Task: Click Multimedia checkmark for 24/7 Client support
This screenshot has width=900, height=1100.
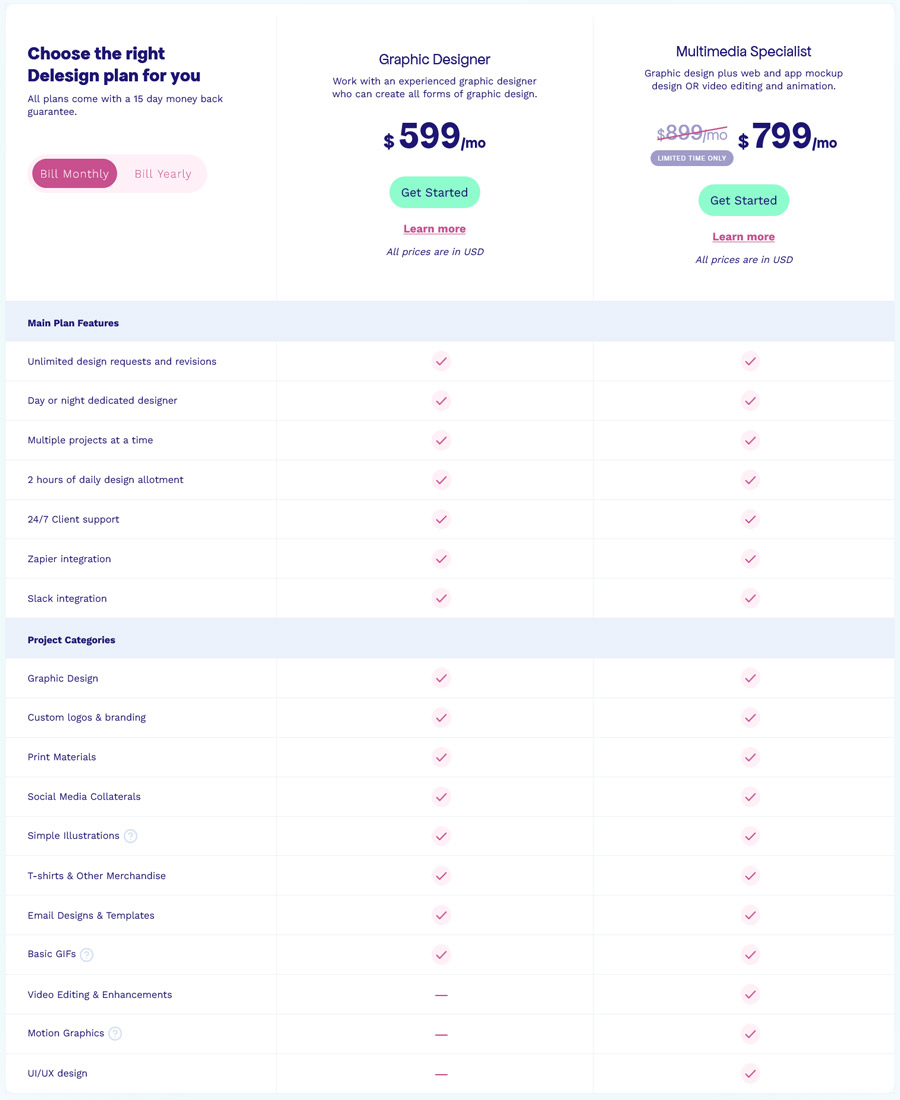Action: pos(751,519)
